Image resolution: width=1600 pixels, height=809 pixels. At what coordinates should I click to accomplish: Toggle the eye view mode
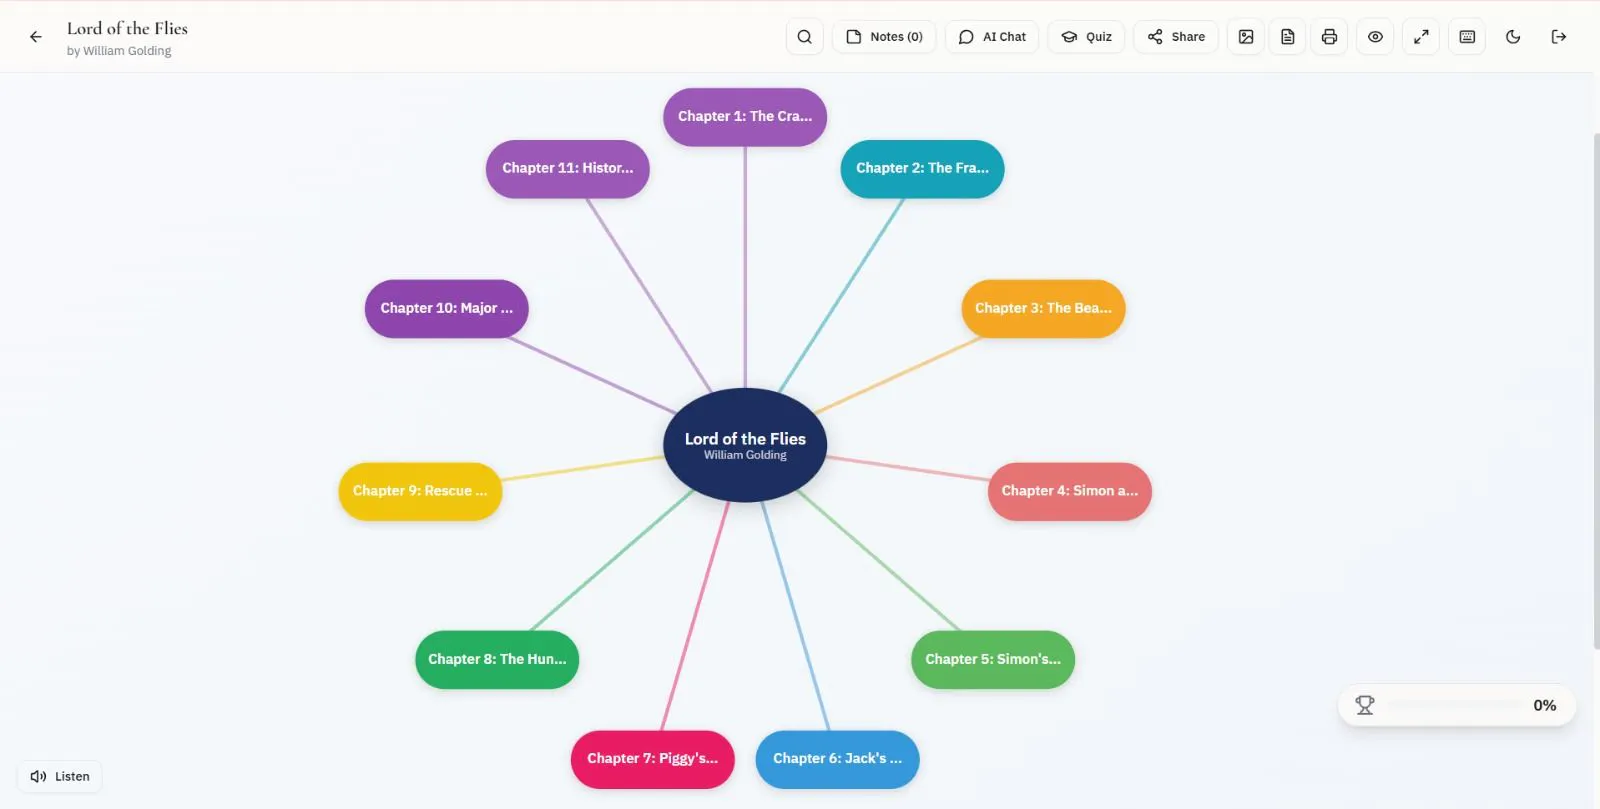tap(1376, 37)
